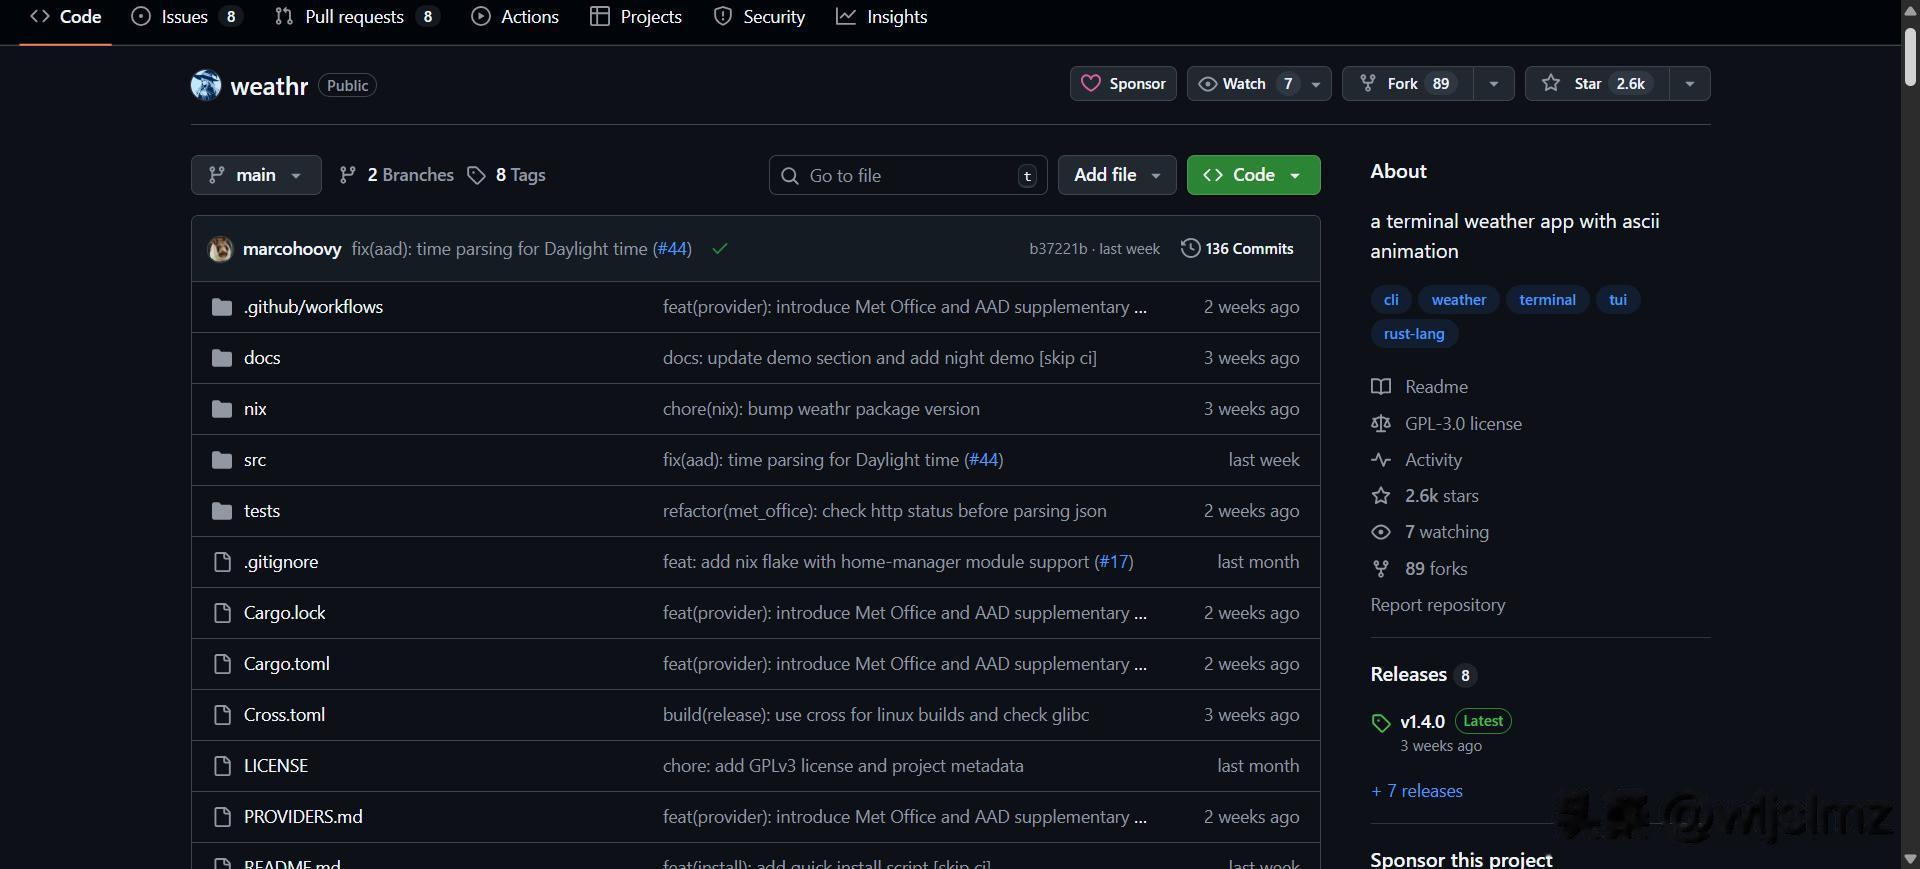
Task: Open commit b37221b
Action: (x=1058, y=249)
